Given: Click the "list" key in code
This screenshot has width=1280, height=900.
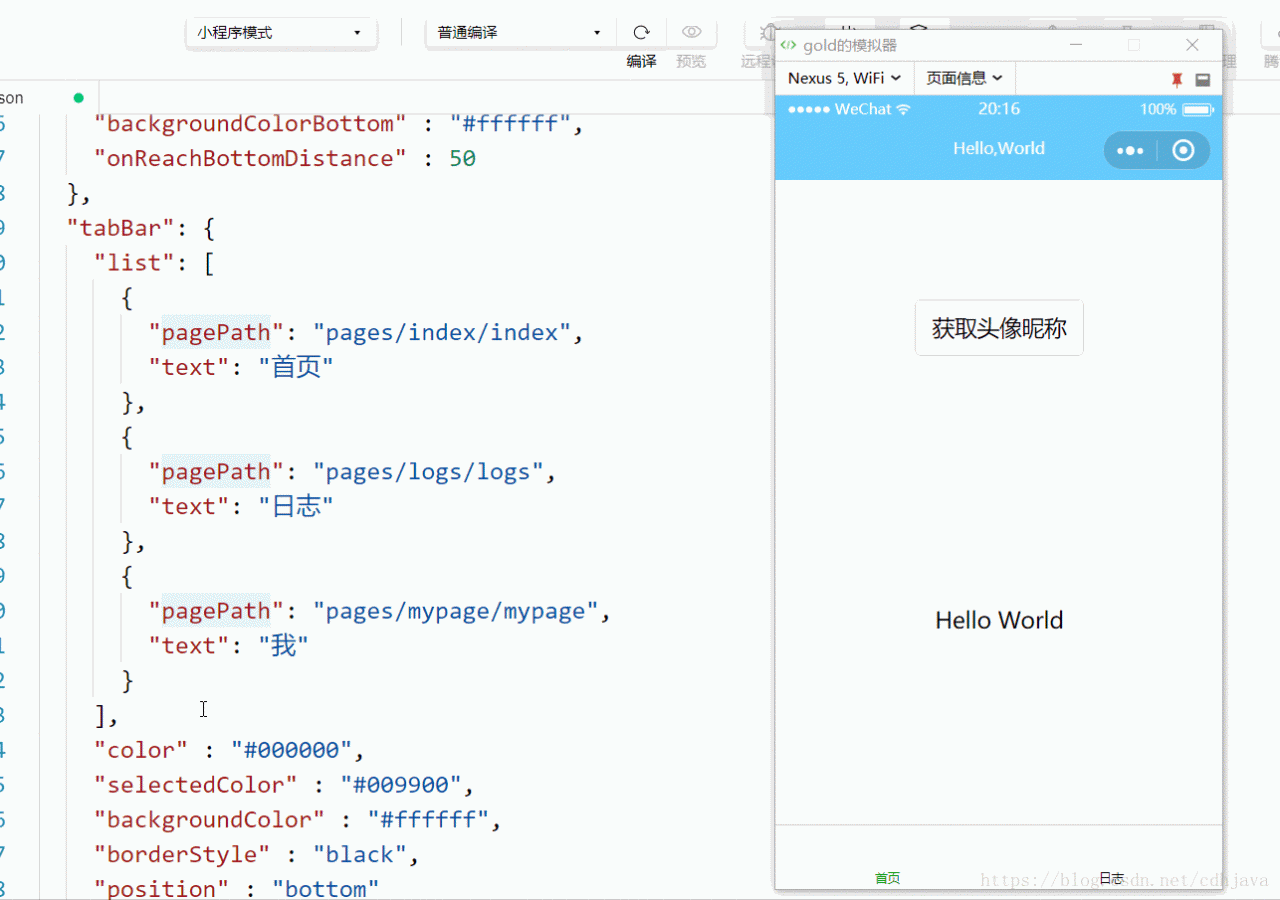Looking at the screenshot, I should pyautogui.click(x=135, y=263).
